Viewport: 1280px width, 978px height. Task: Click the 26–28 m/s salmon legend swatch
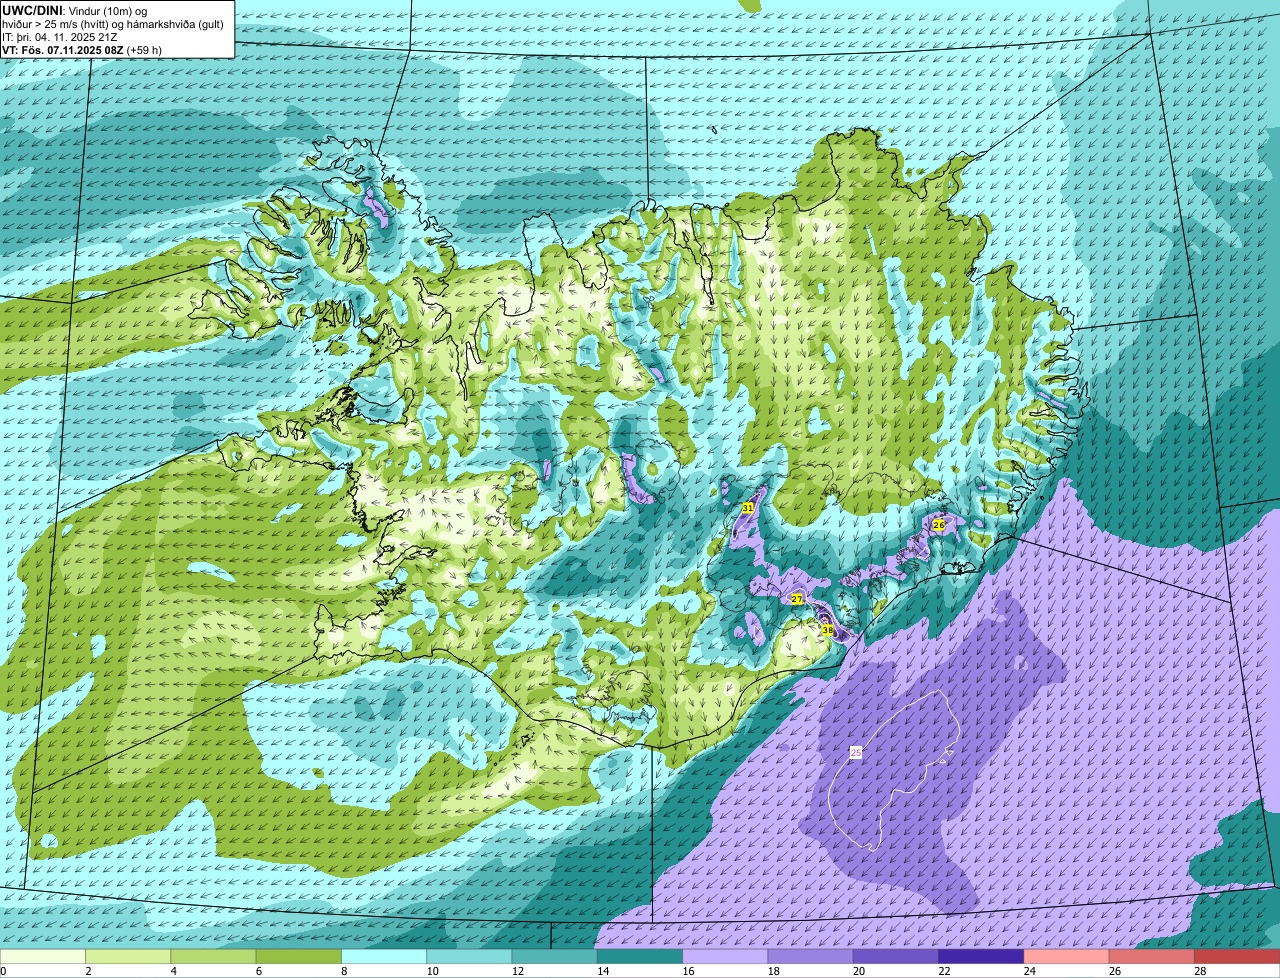1152,957
